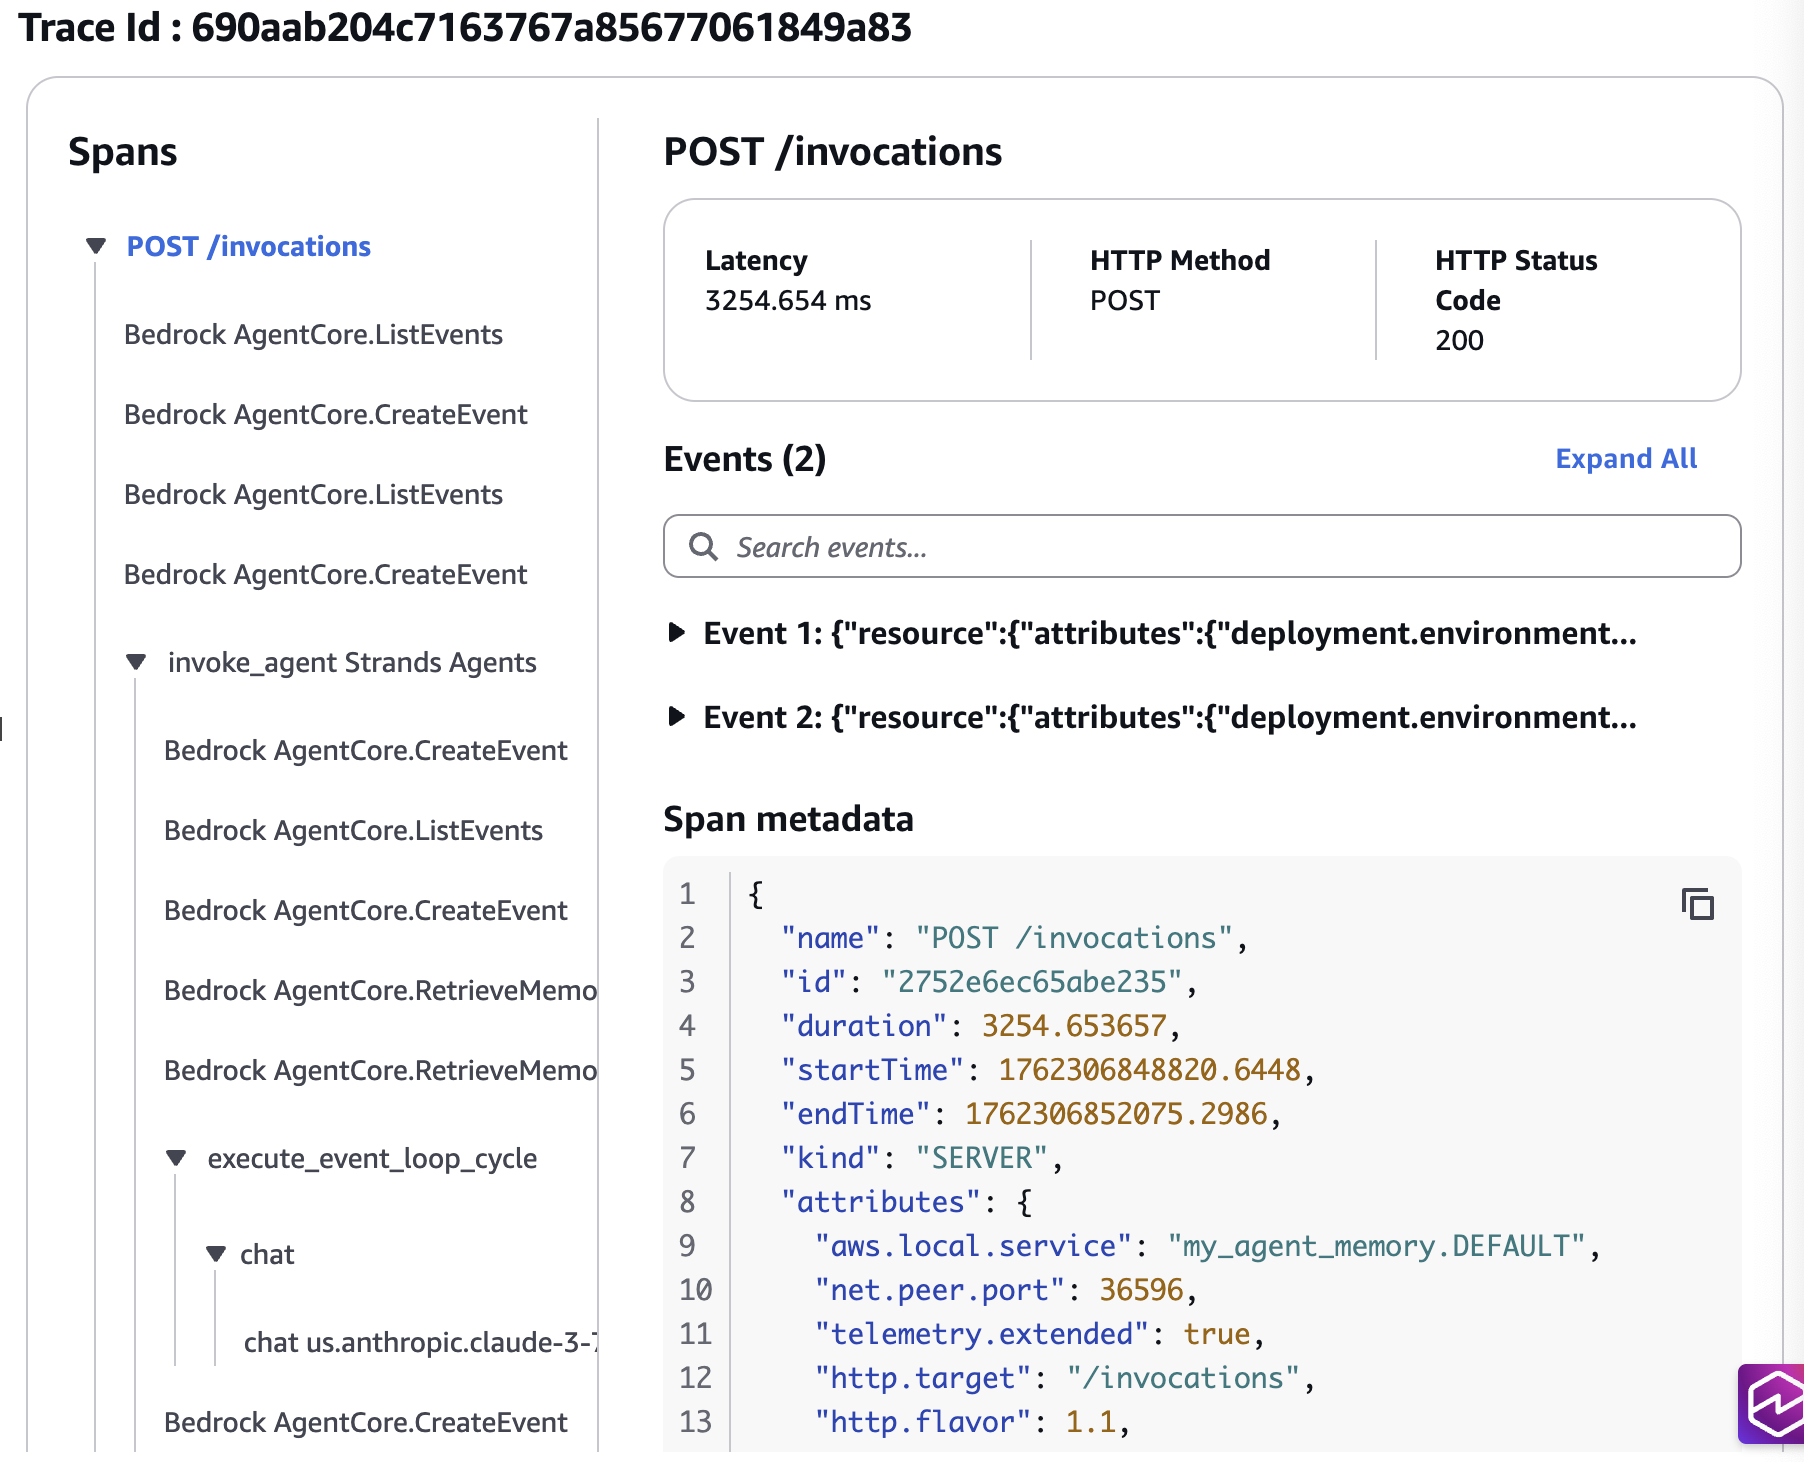1804x1462 pixels.
Task: Expand Event 1 details
Action: tap(678, 632)
